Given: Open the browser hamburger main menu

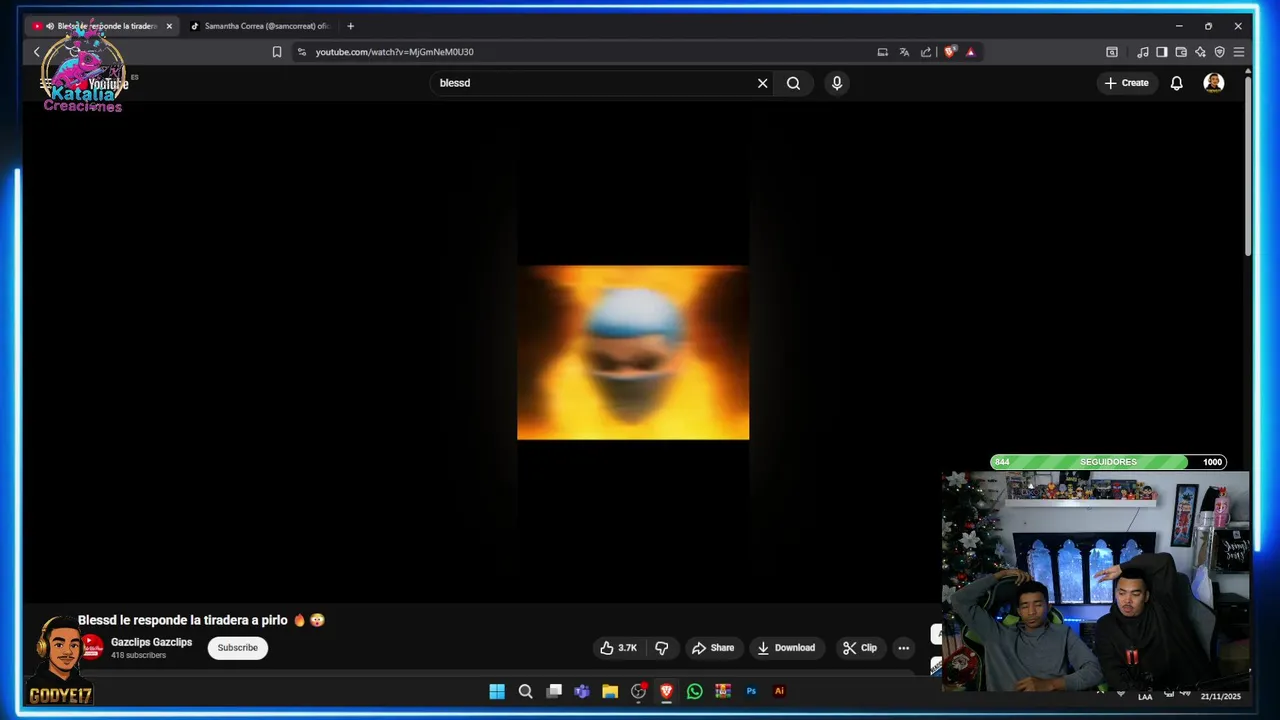Looking at the screenshot, I should [x=1238, y=52].
